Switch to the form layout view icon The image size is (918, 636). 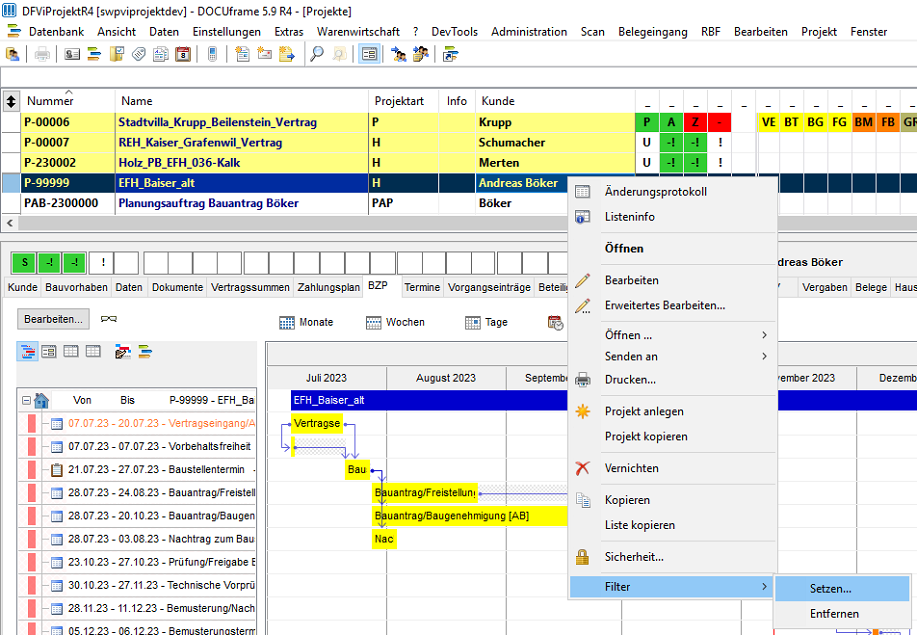point(49,351)
